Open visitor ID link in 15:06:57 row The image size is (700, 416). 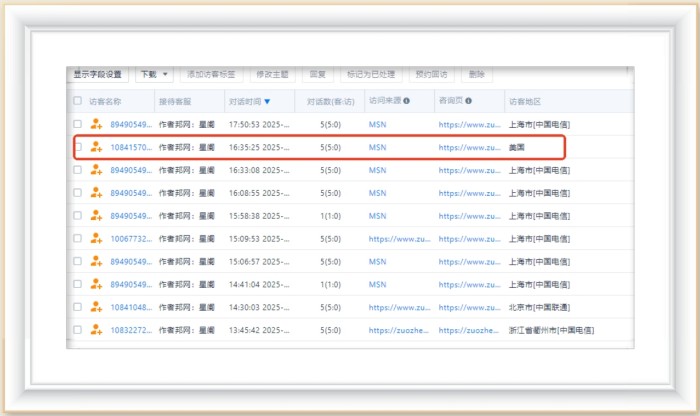pos(131,262)
